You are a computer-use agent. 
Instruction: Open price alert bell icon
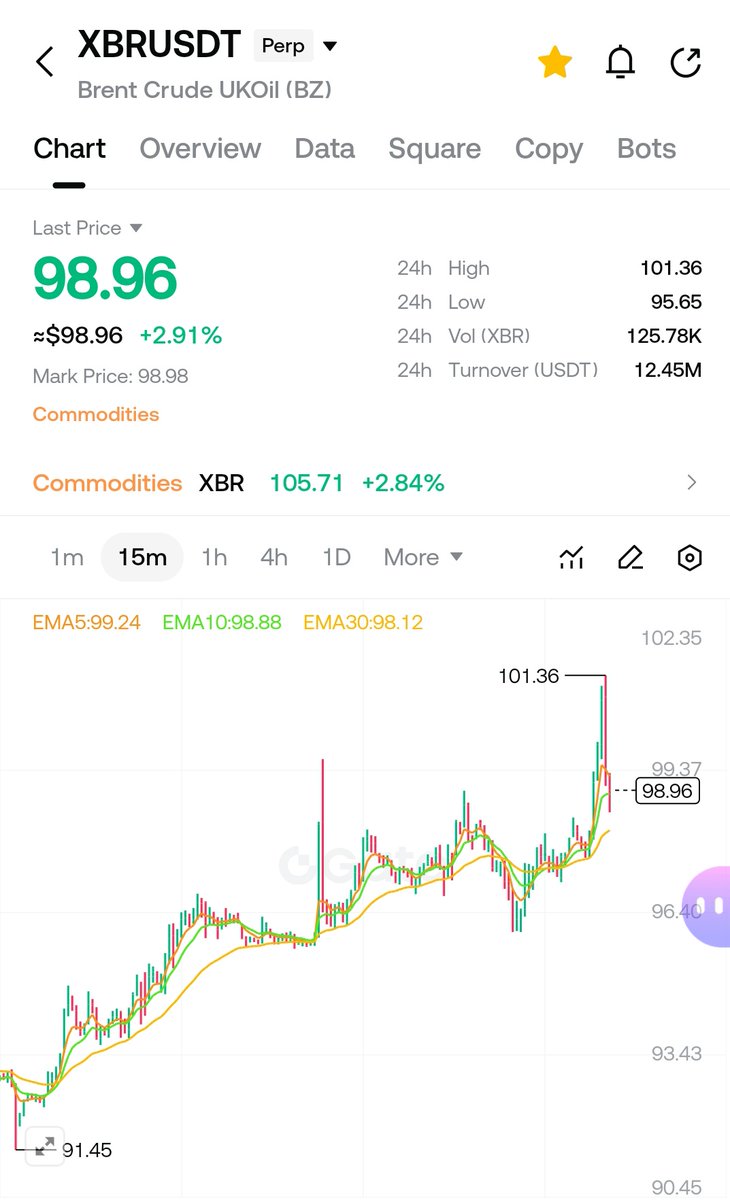621,62
